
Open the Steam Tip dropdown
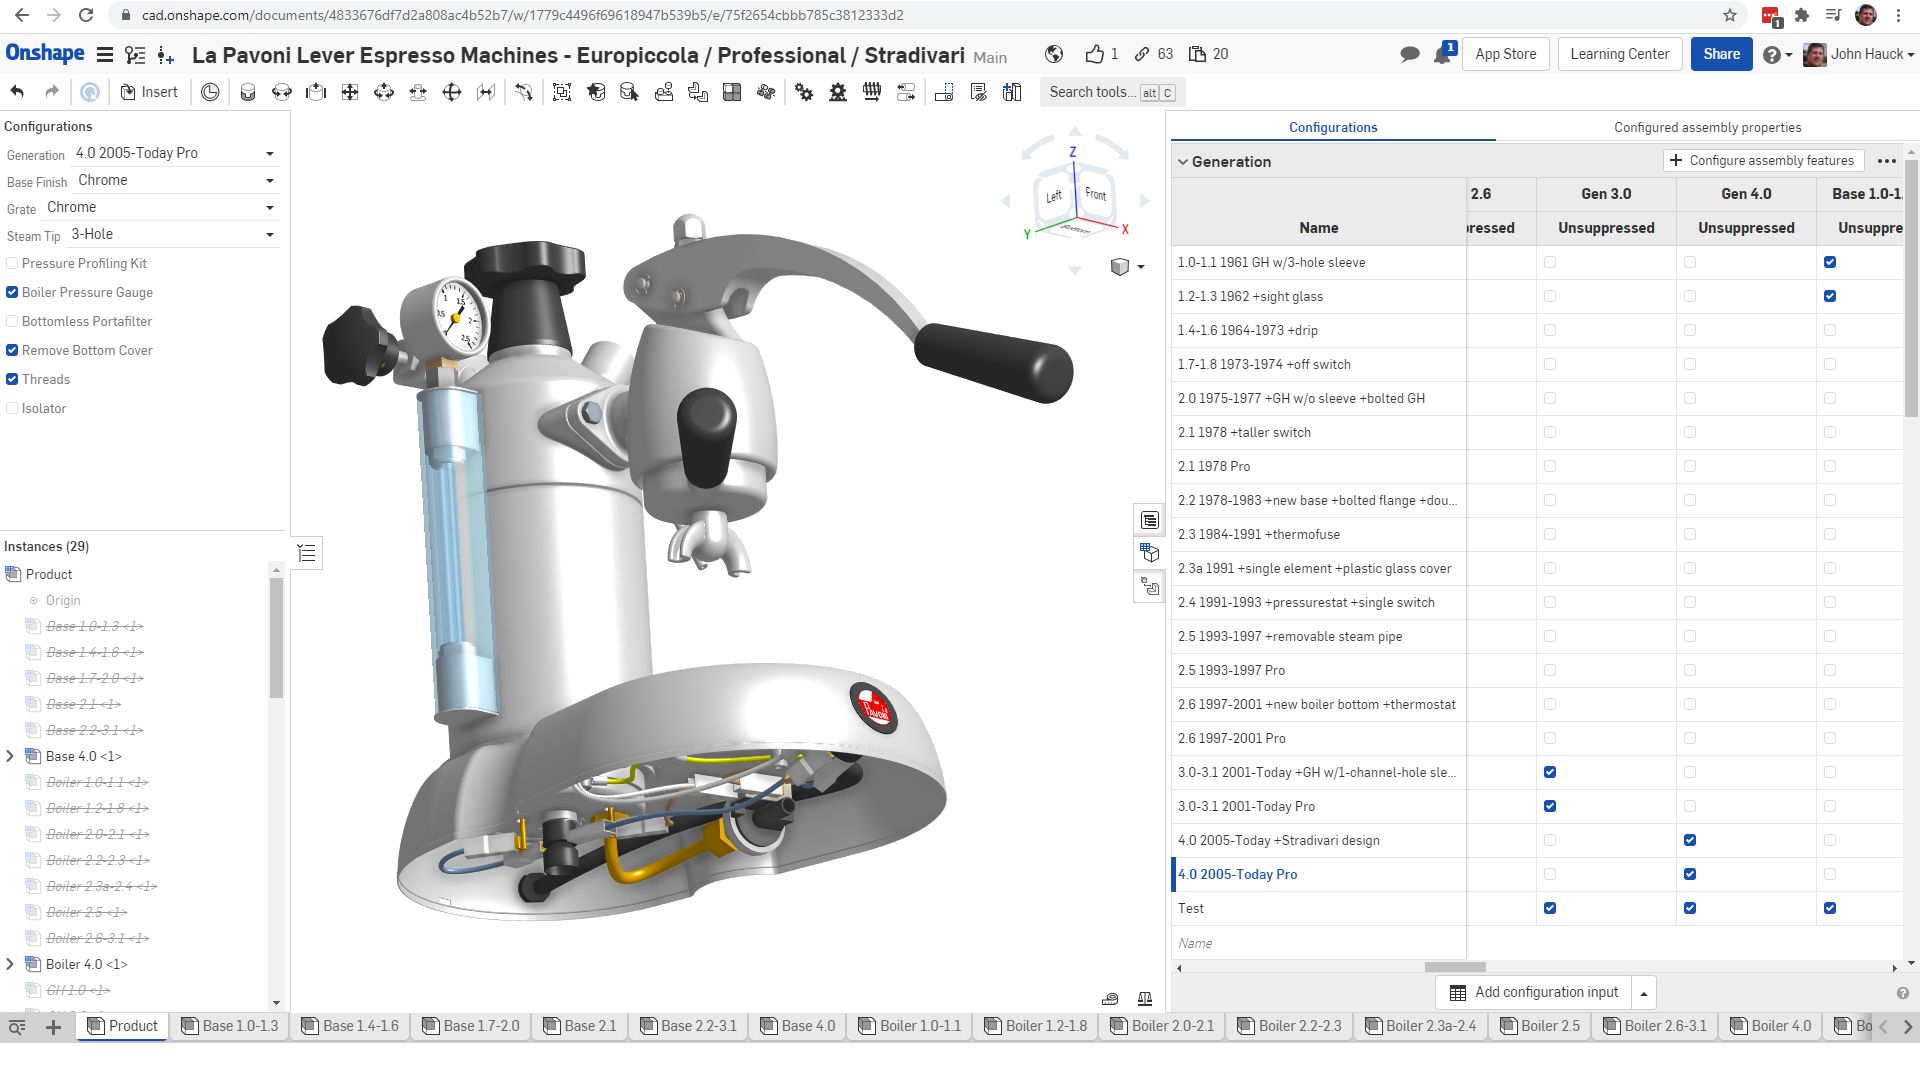tap(172, 234)
